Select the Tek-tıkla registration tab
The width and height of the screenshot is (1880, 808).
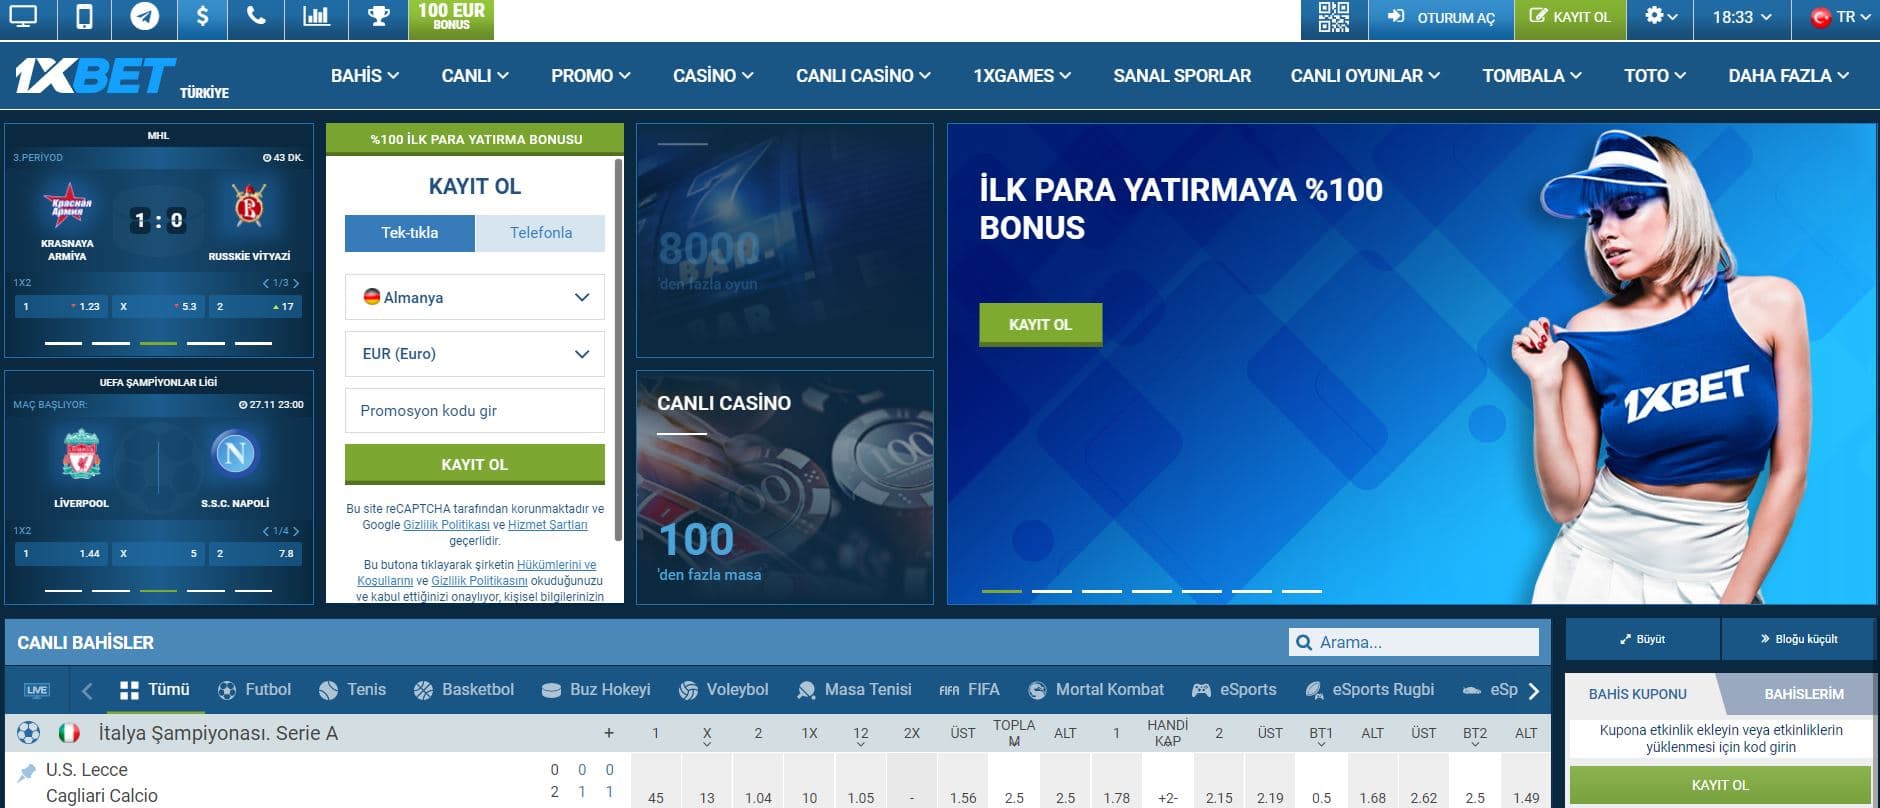(410, 233)
